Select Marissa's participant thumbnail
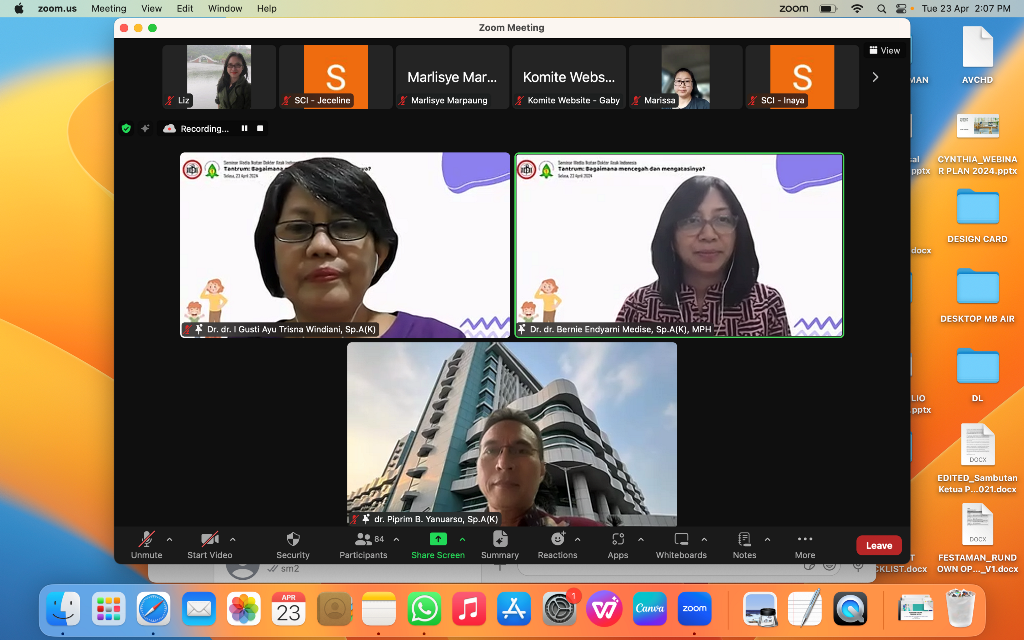1024x640 pixels. click(x=685, y=76)
